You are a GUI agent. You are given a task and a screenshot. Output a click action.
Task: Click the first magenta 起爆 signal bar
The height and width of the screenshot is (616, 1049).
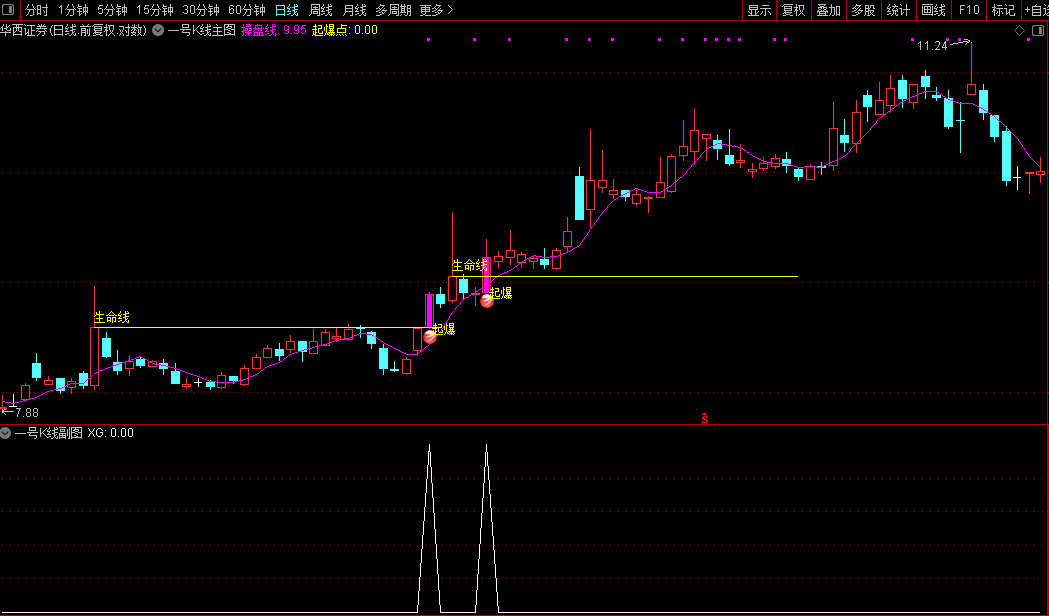click(430, 310)
